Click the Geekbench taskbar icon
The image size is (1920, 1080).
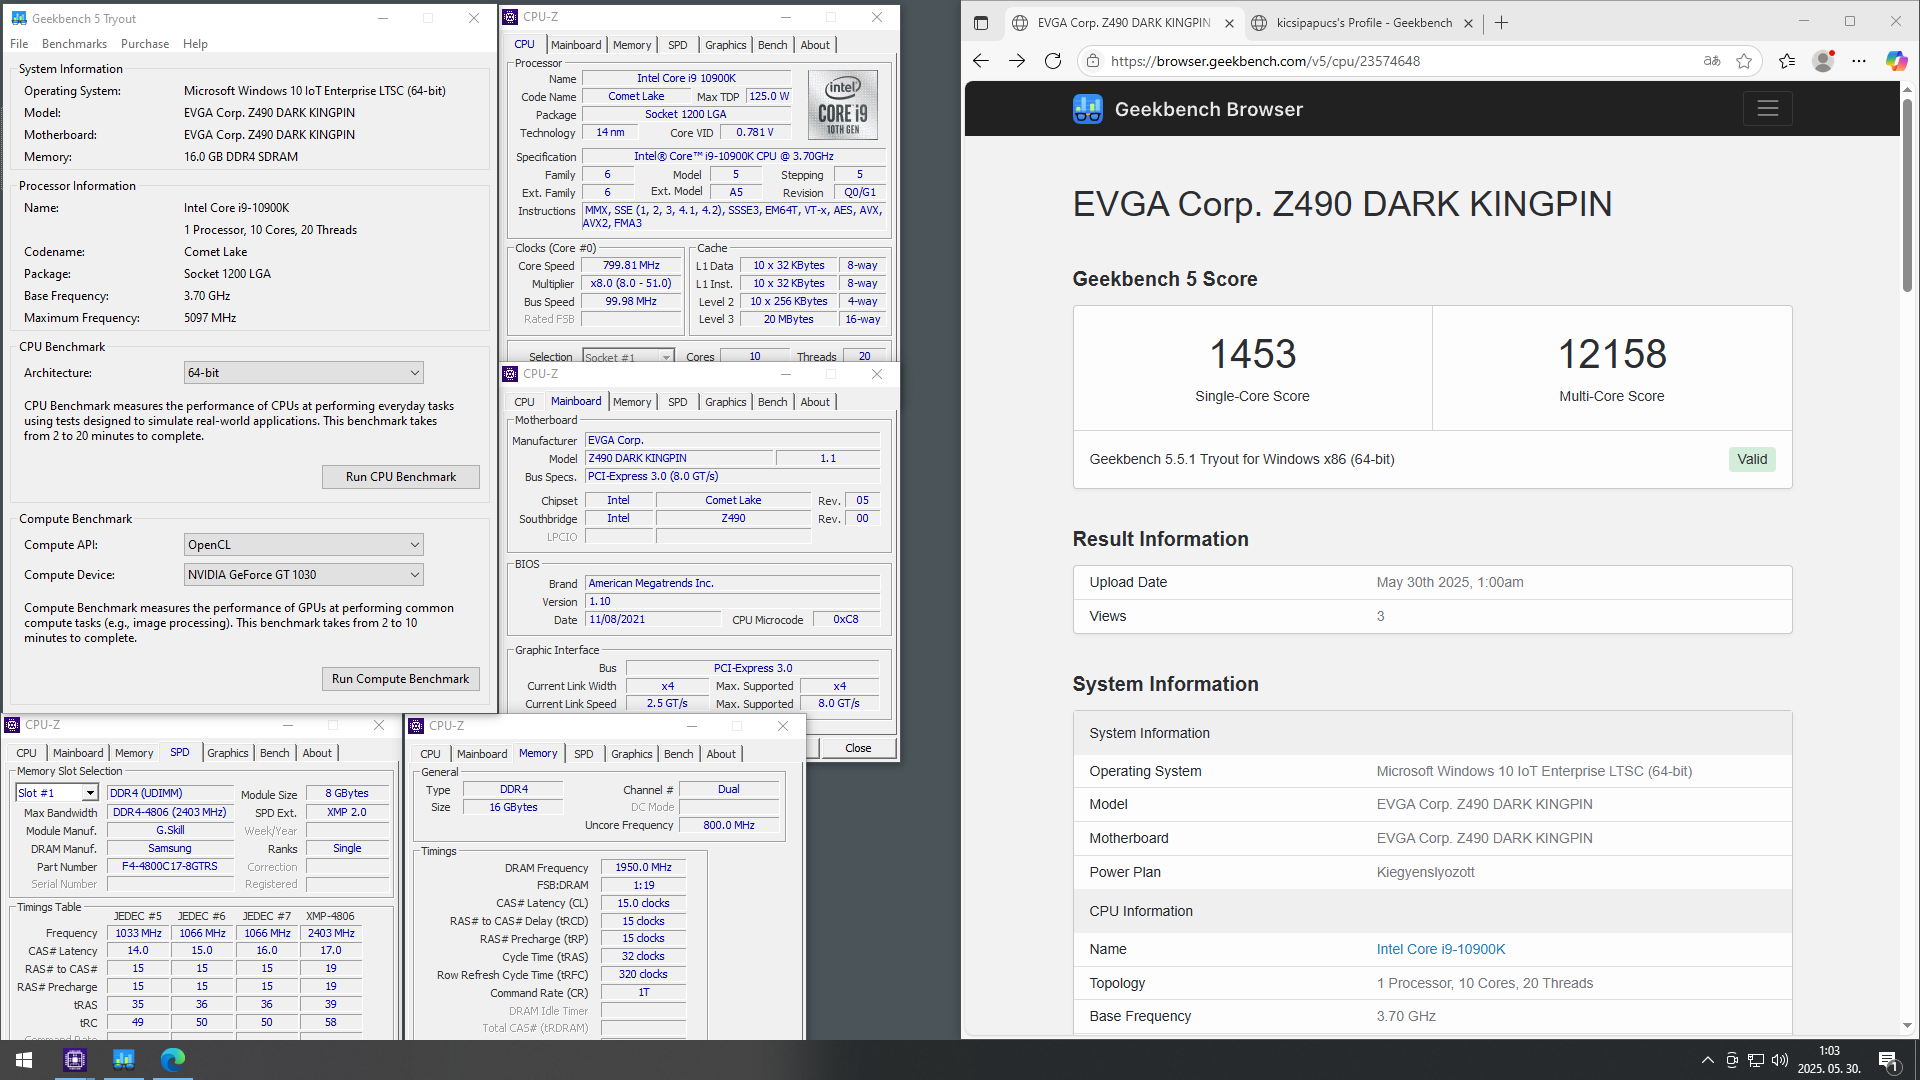click(124, 1060)
